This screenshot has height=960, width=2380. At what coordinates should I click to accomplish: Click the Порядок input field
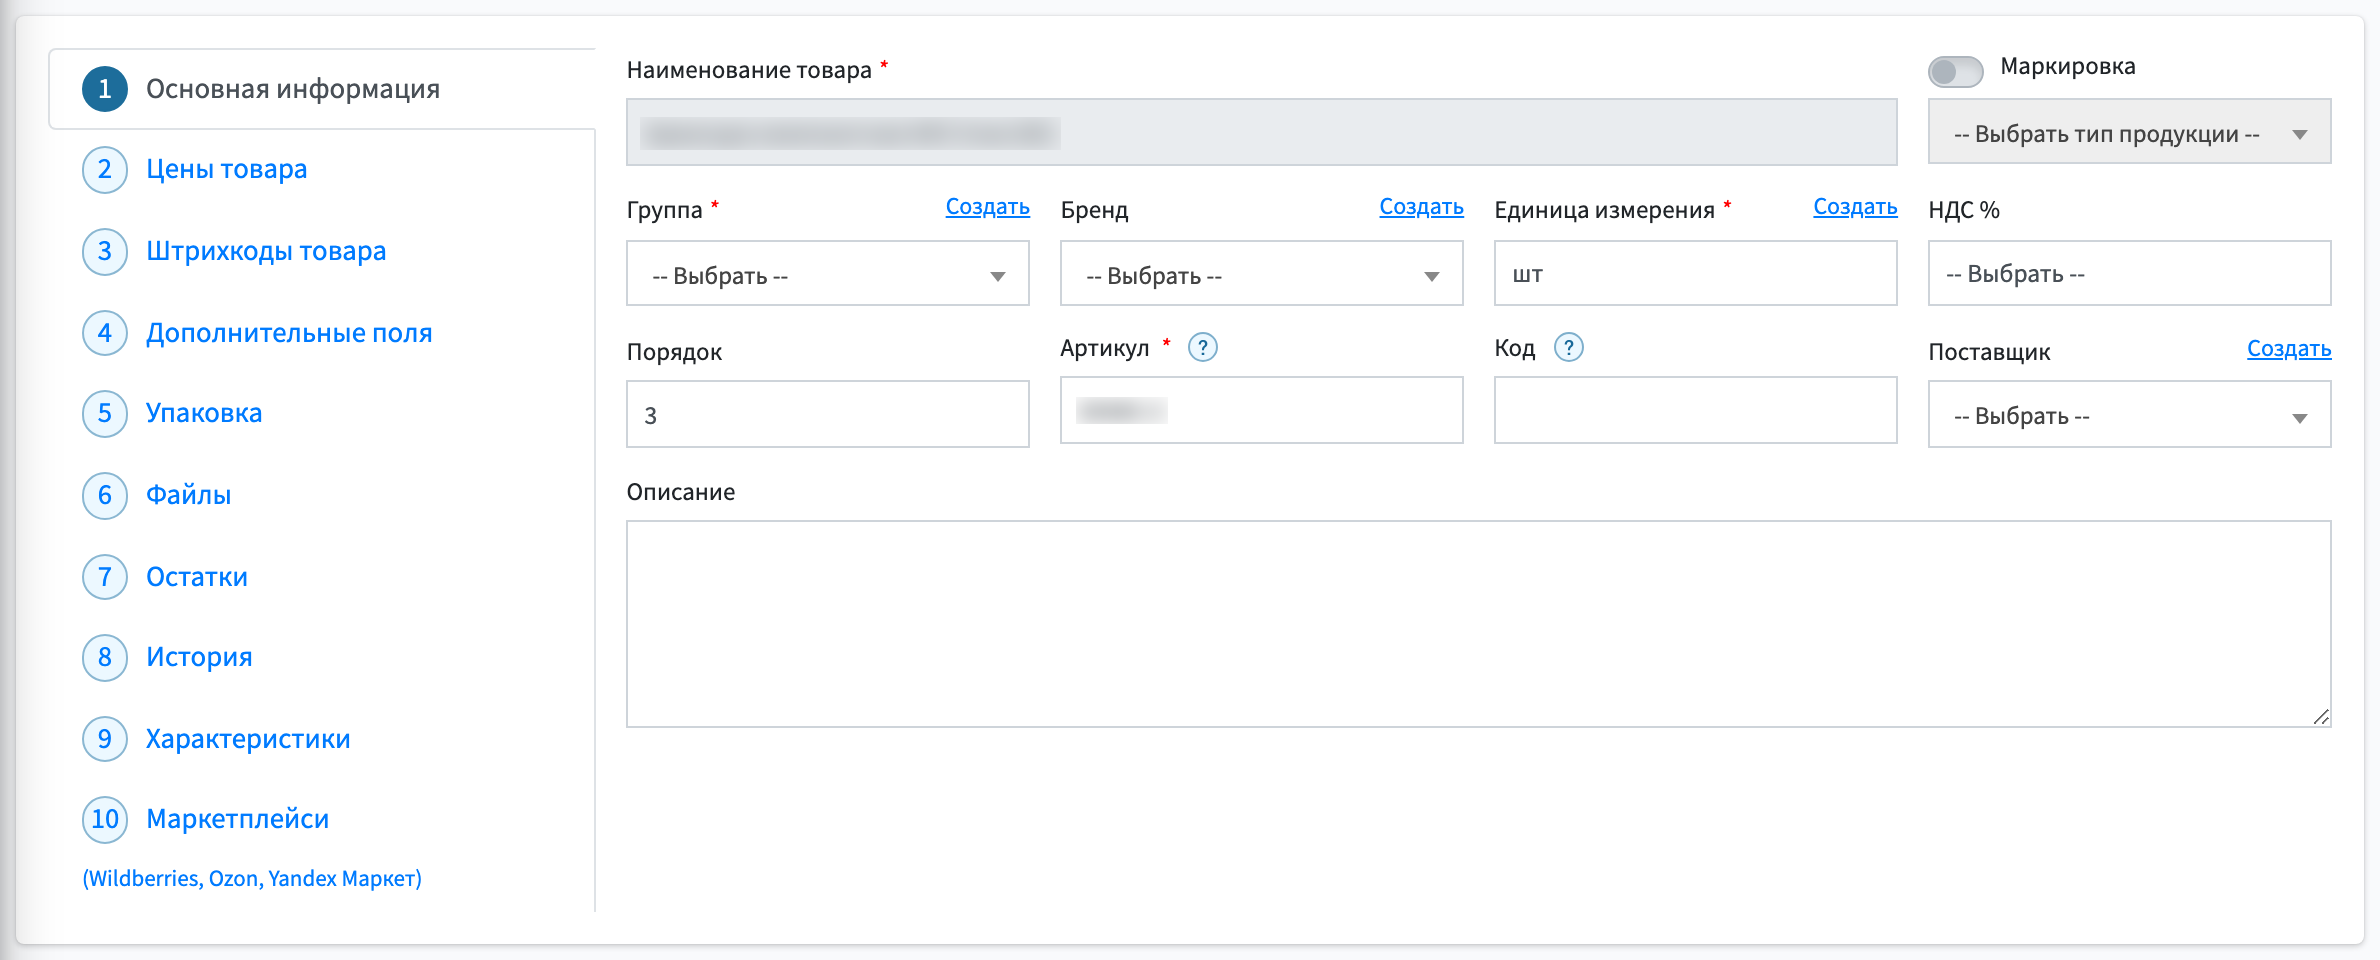tap(827, 414)
